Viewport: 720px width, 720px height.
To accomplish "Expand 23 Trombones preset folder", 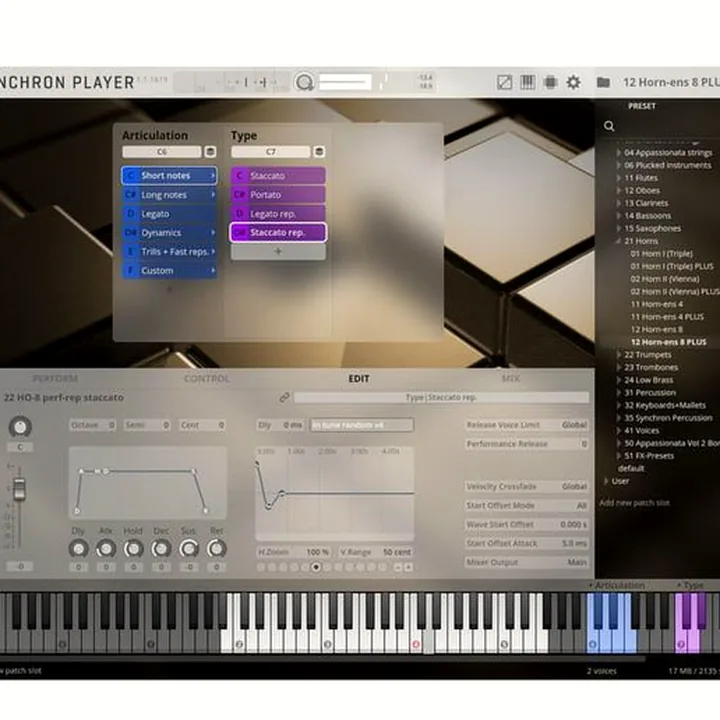I will (x=619, y=367).
